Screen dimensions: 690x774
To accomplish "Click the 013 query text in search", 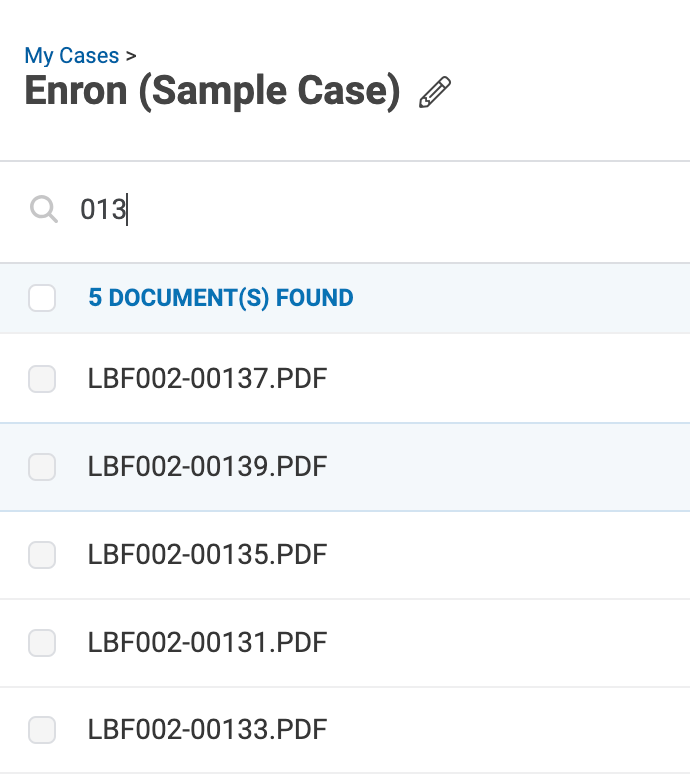I will tap(103, 209).
